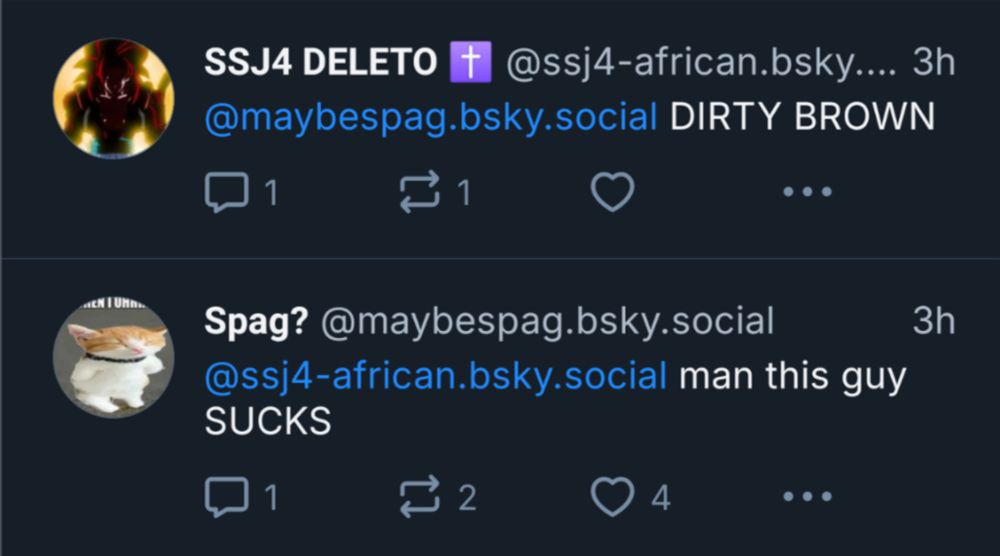
Task: Open the SSJ4 DELETO display name
Action: tap(320, 63)
